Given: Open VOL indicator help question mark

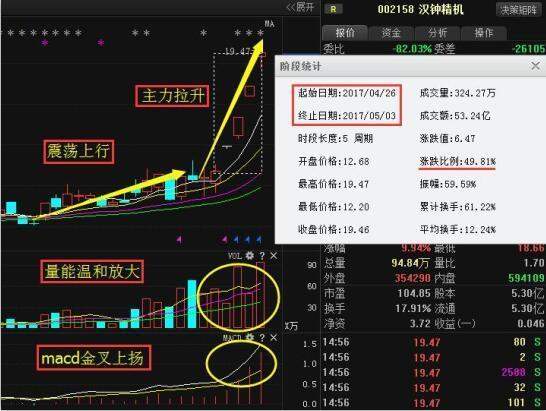Looking at the screenshot, I should pos(262,256).
